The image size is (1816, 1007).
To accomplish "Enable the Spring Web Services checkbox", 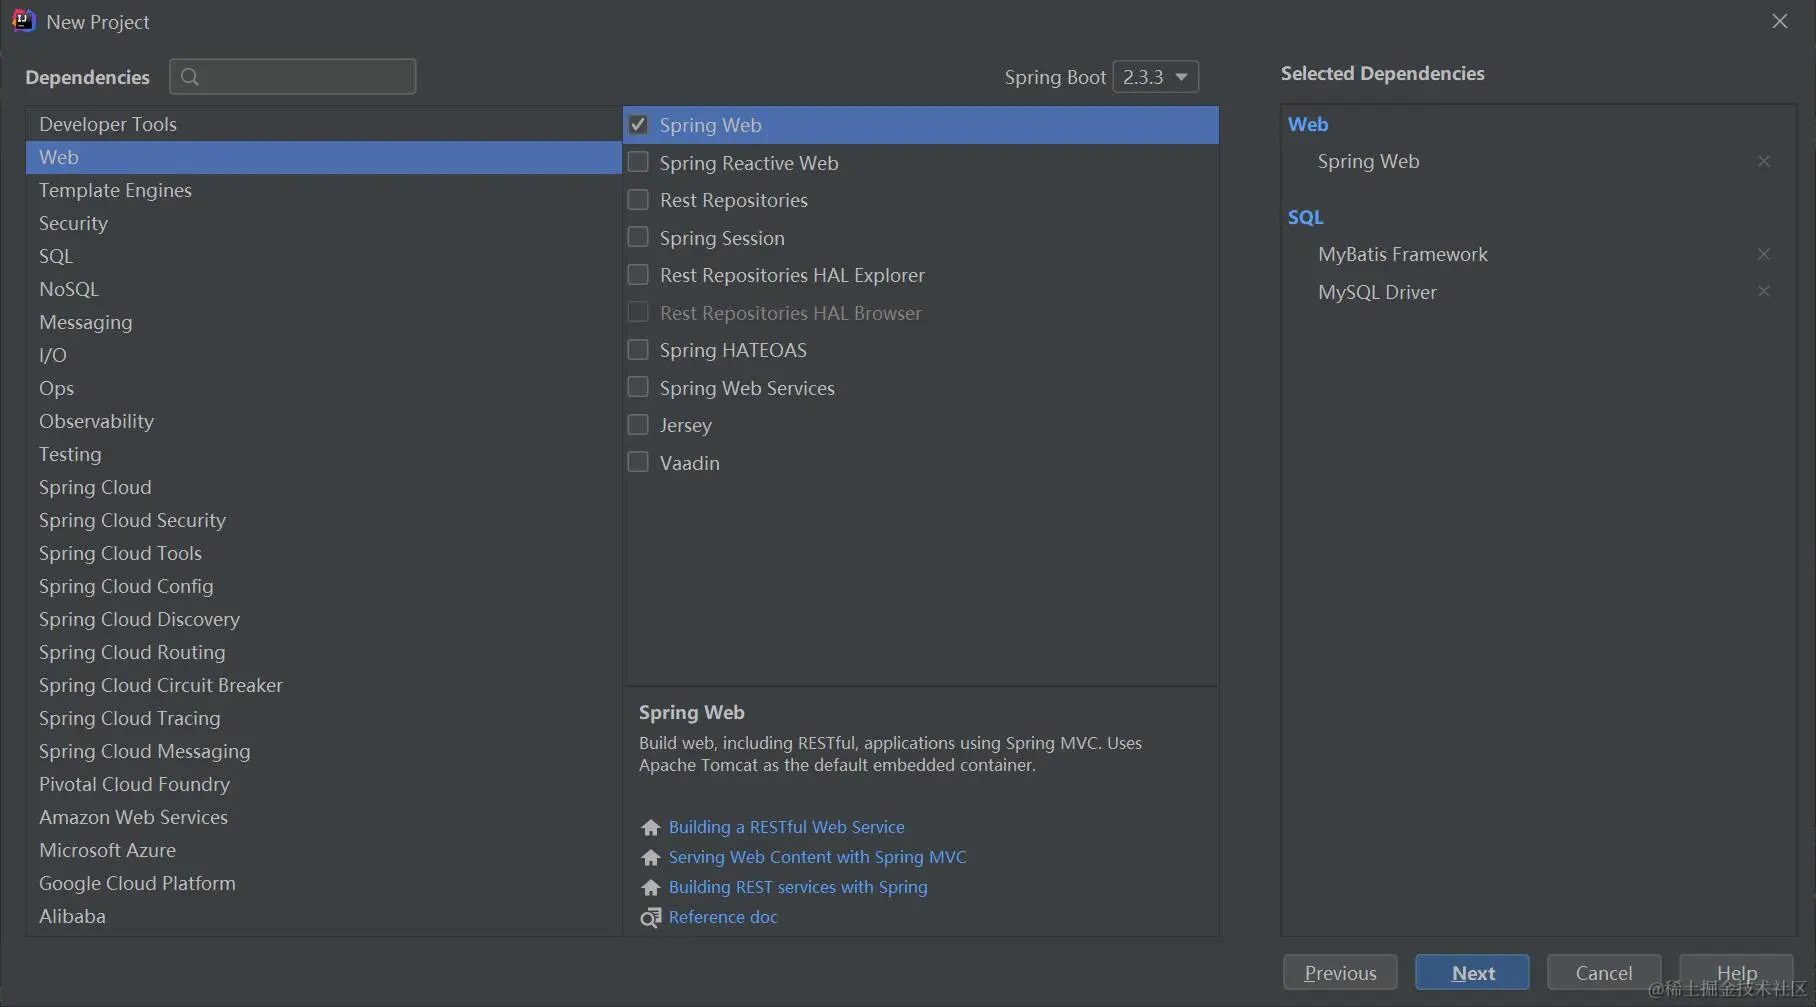I will click(638, 387).
